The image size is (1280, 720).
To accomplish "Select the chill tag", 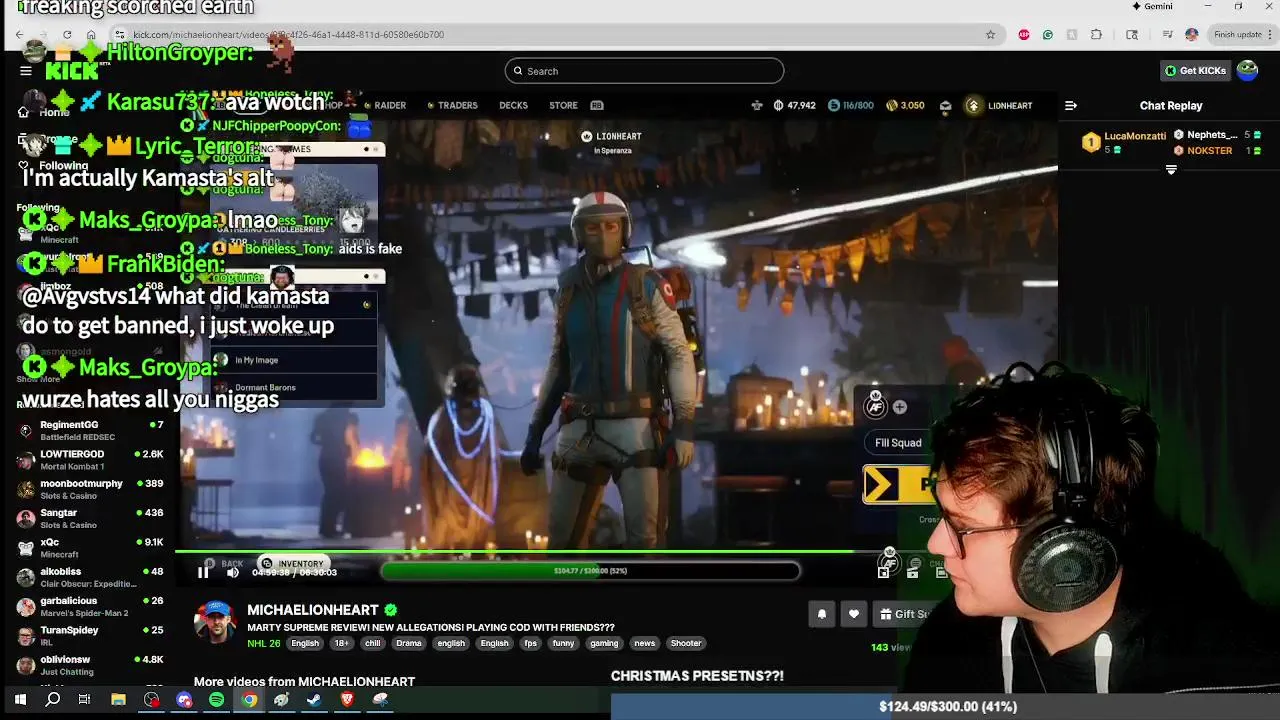I will click(372, 643).
